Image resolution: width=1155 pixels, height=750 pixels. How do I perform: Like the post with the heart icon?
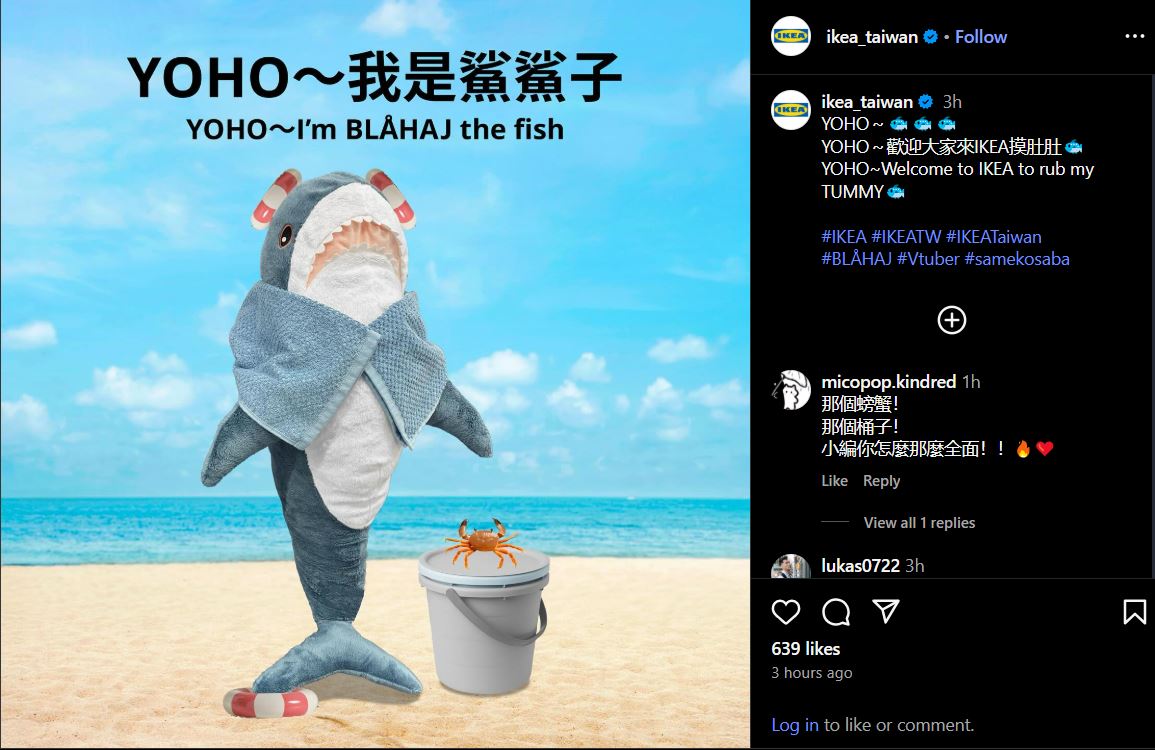pos(785,611)
